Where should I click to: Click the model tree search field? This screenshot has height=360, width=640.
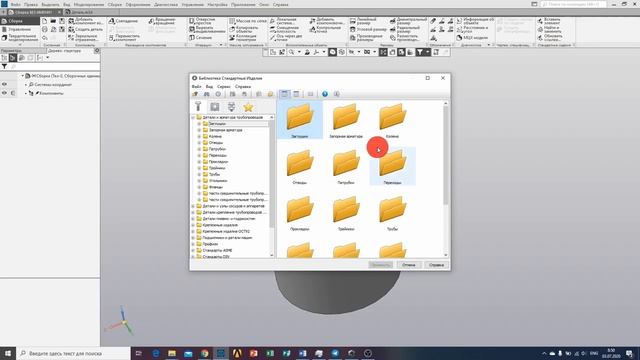click(x=54, y=67)
